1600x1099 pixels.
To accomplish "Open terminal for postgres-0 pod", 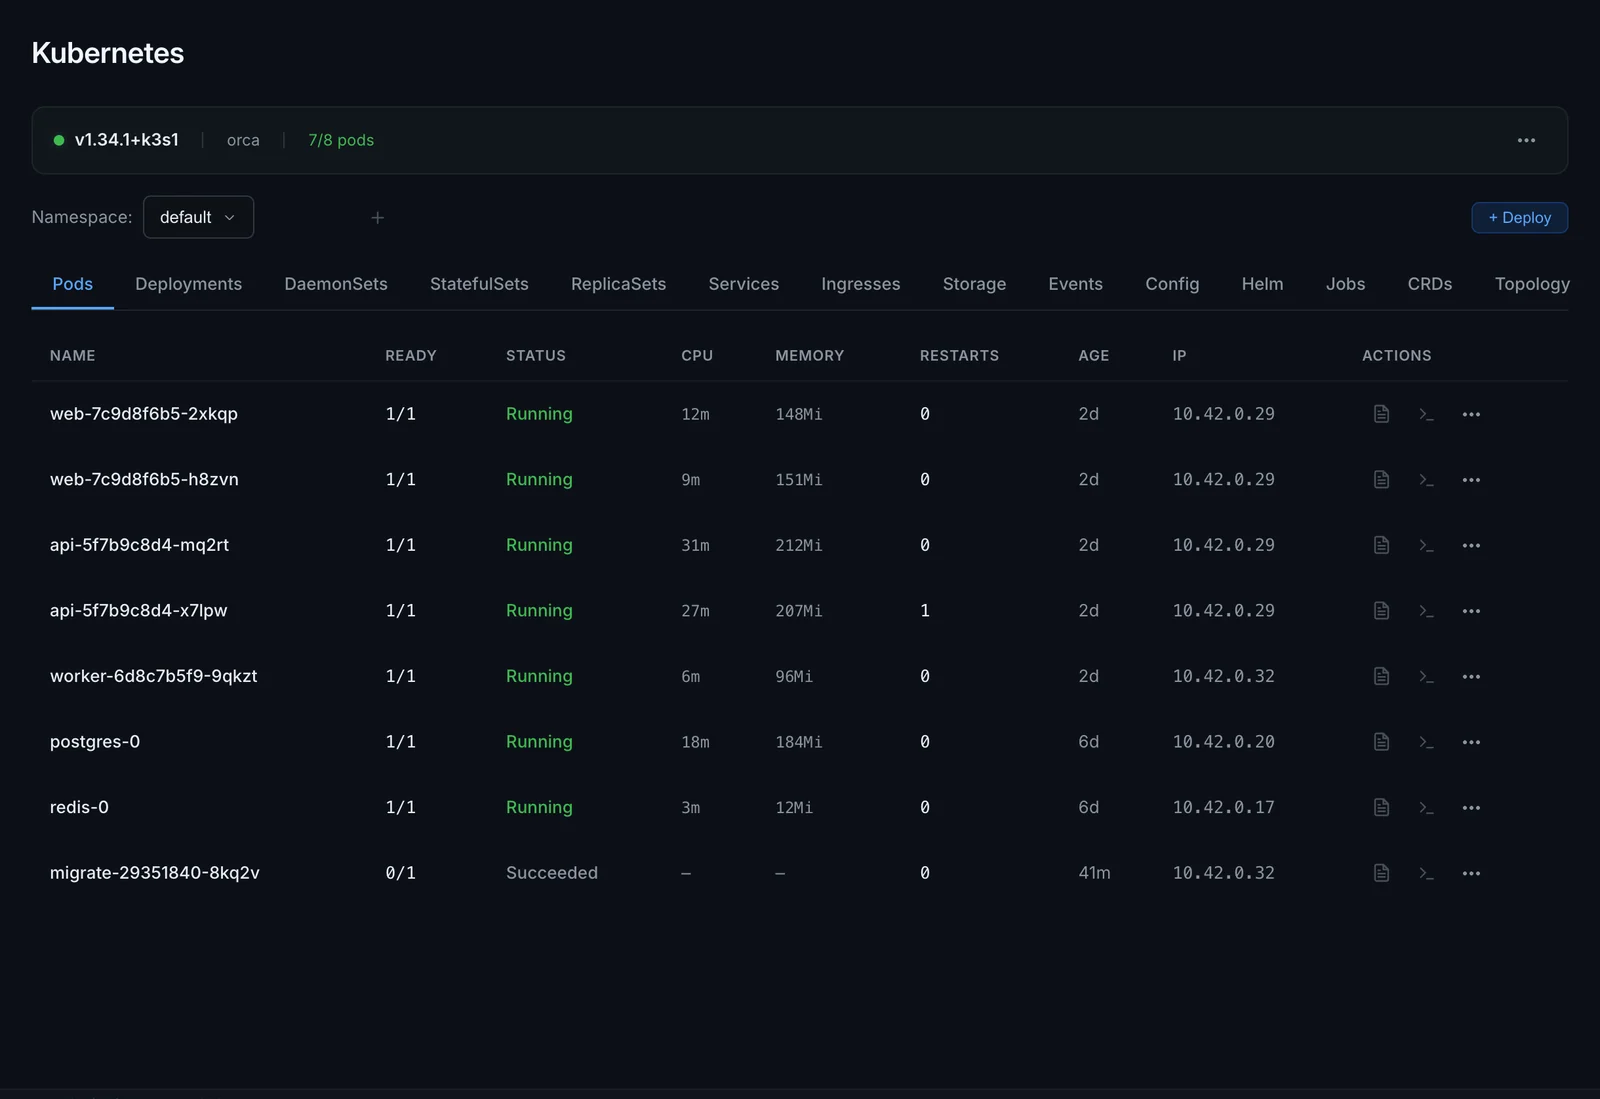I will pos(1426,742).
